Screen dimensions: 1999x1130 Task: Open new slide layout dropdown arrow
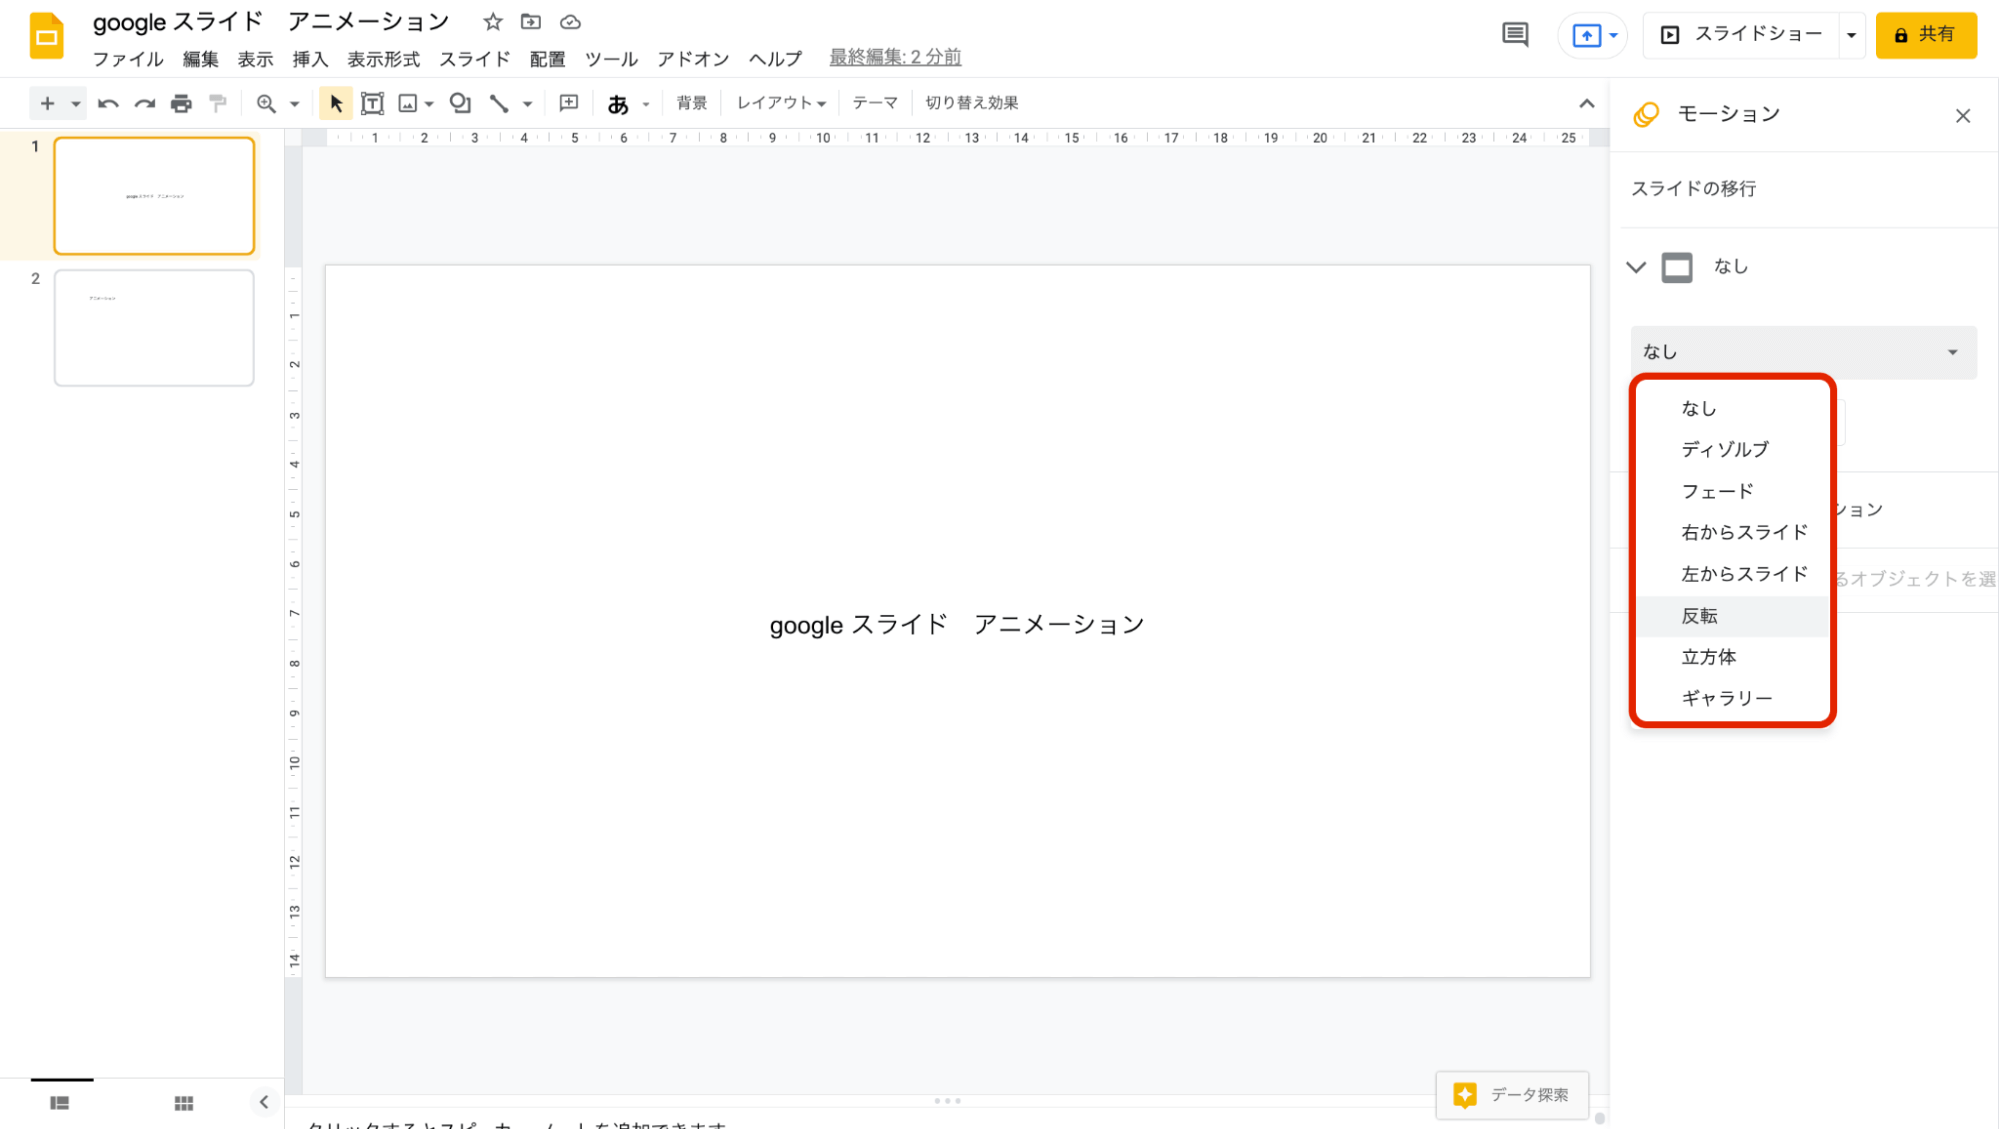tap(75, 104)
